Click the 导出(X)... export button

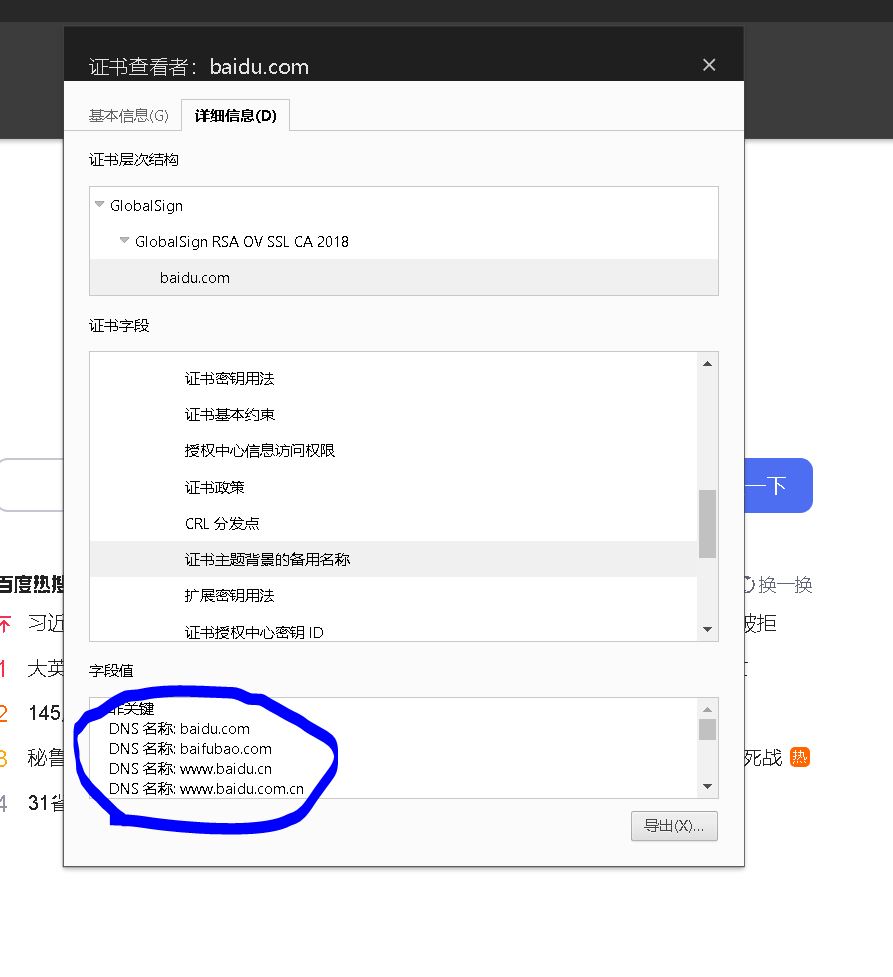click(x=674, y=826)
